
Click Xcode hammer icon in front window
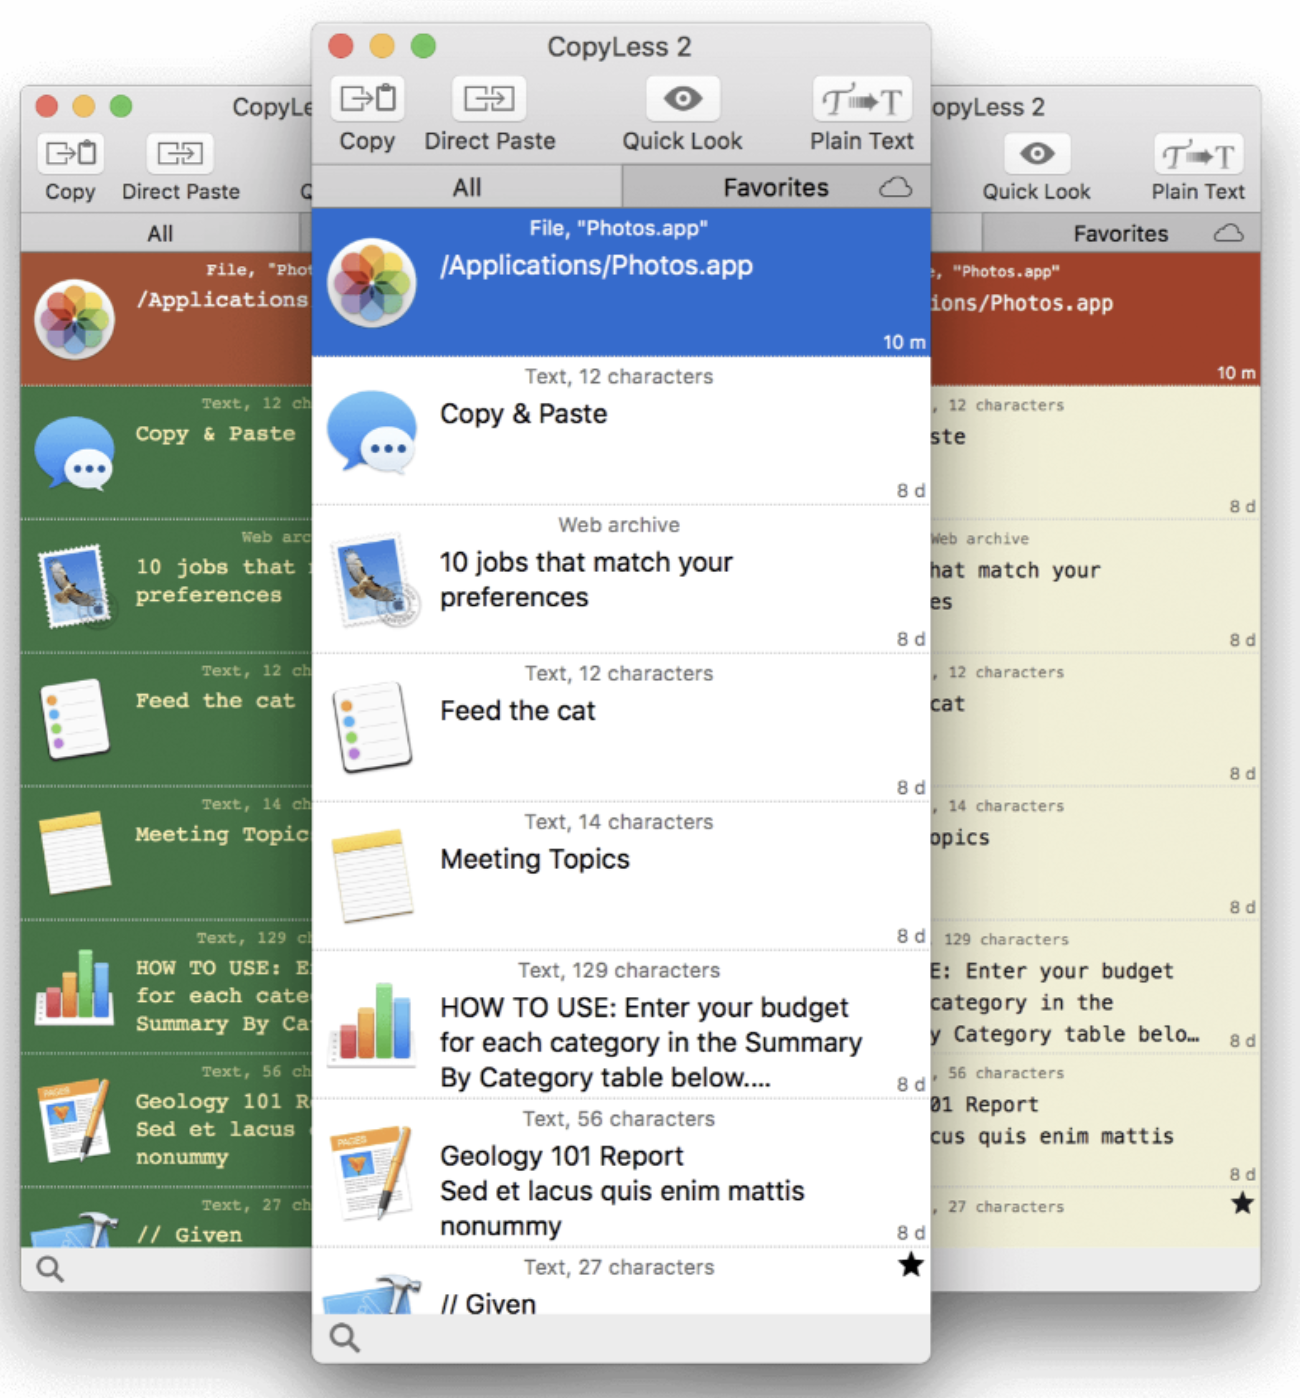pyautogui.click(x=373, y=1295)
